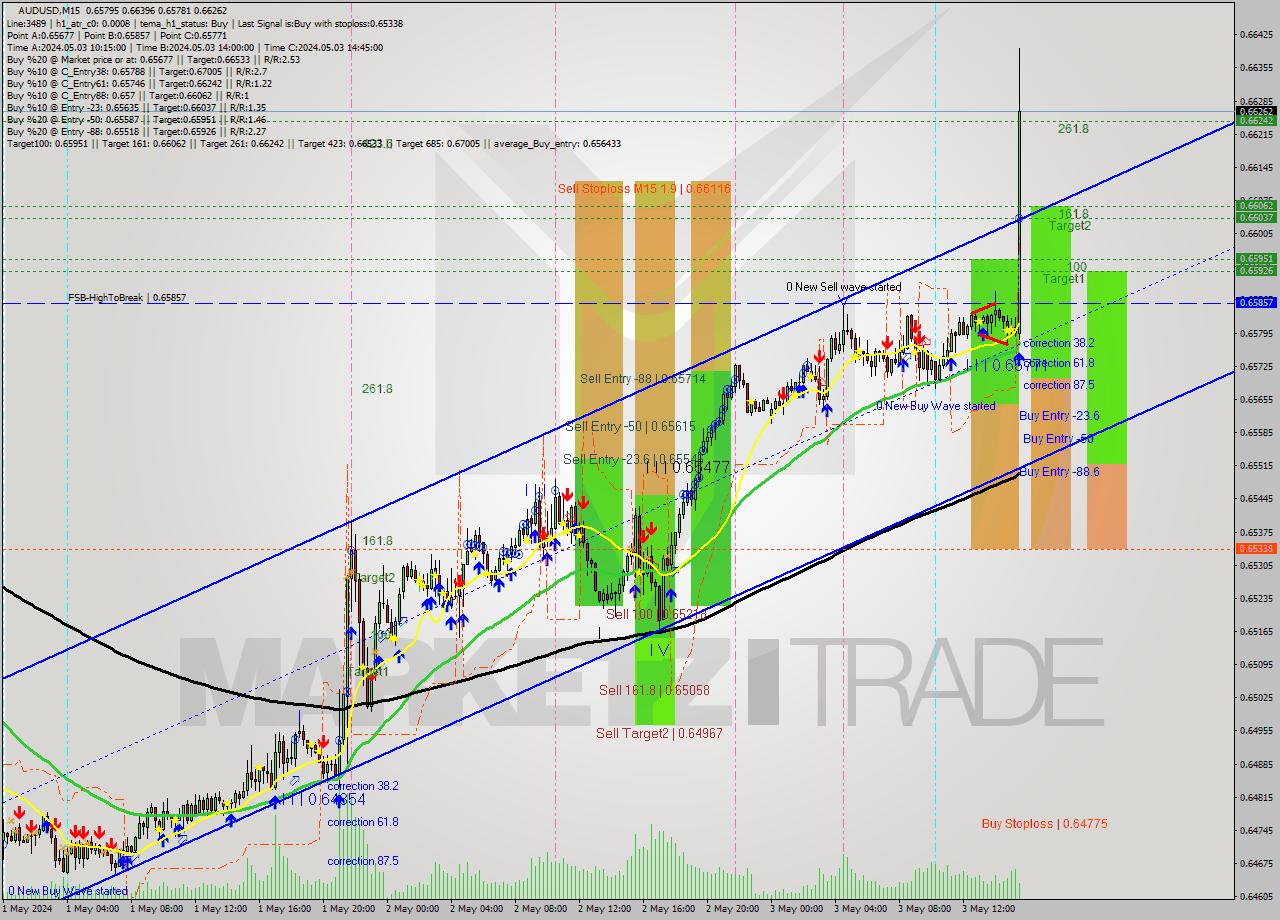Viewport: 1280px width, 920px height.
Task: Click the 0.64605 price axis value
Action: click(1256, 897)
